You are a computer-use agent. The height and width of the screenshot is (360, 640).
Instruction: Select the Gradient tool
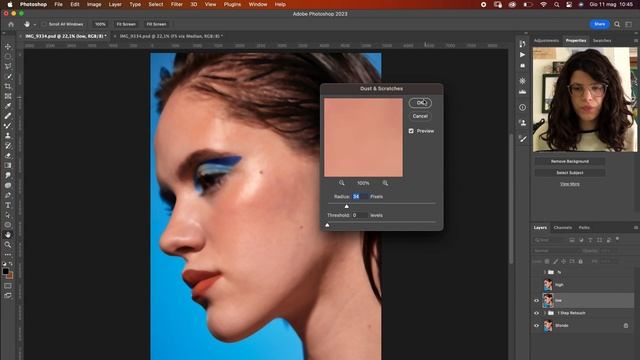click(8, 165)
